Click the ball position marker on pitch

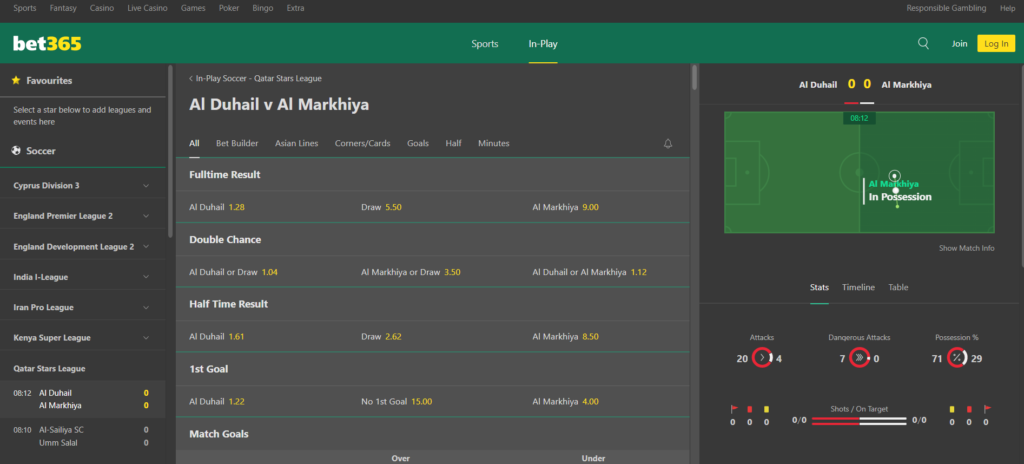point(895,176)
